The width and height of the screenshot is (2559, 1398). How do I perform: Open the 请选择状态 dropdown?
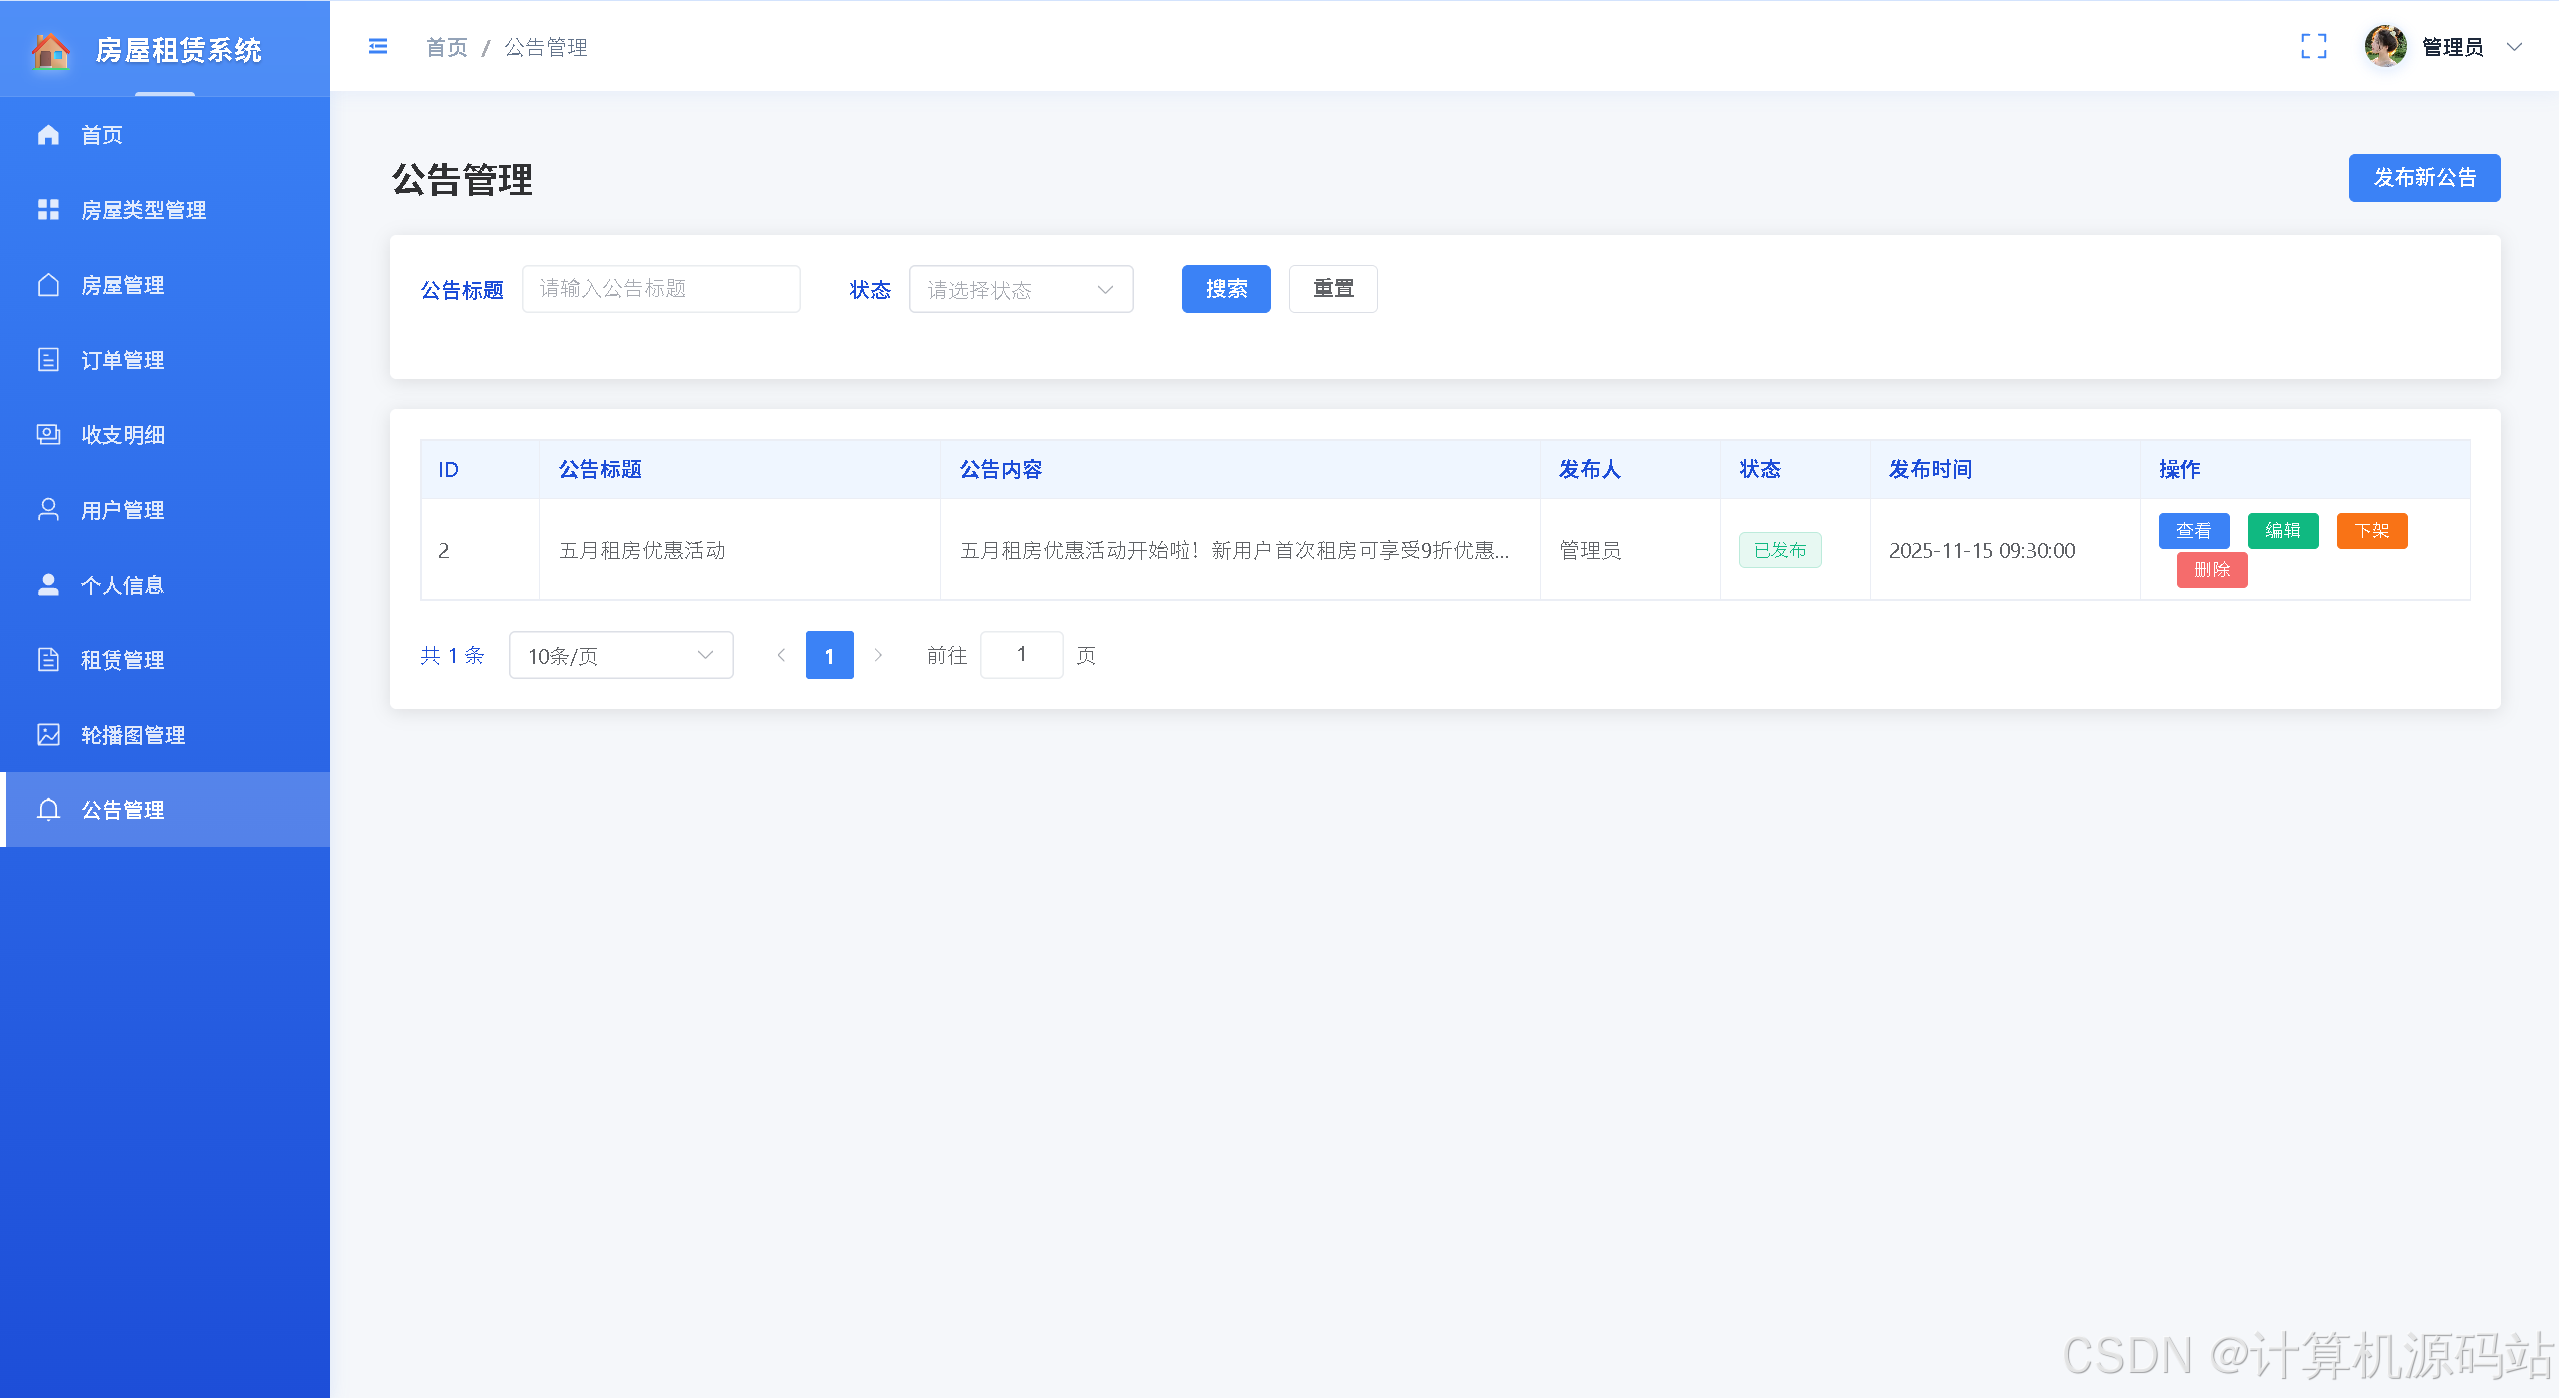[x=1020, y=289]
